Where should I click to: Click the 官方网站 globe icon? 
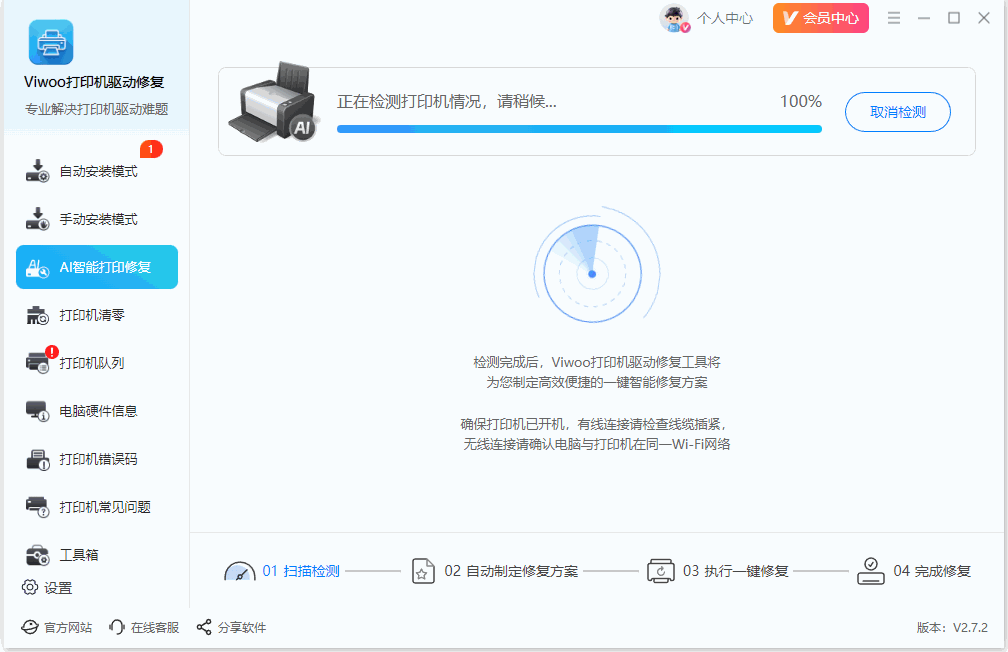pos(30,627)
